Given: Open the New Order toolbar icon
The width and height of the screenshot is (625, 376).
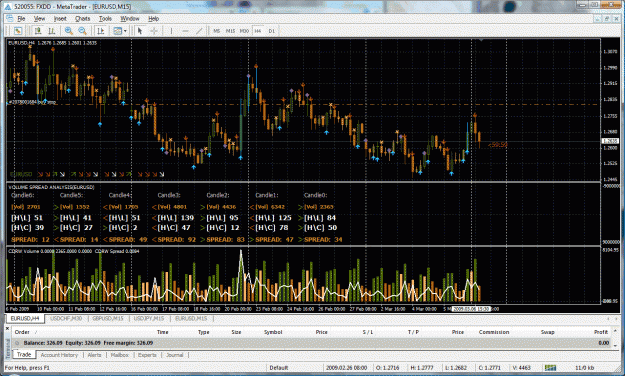Looking at the screenshot, I should click(x=18, y=31).
